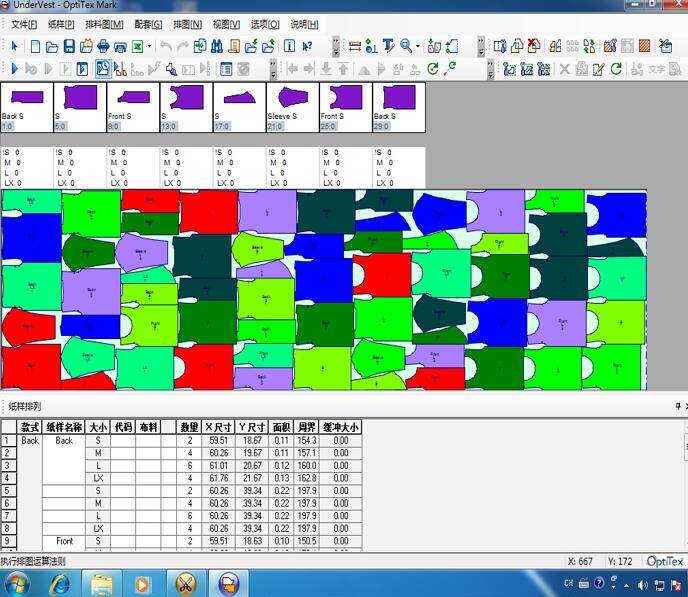Screen dimensions: 688x597
Task: Pin the 纸样排列 panel
Action: (x=678, y=406)
